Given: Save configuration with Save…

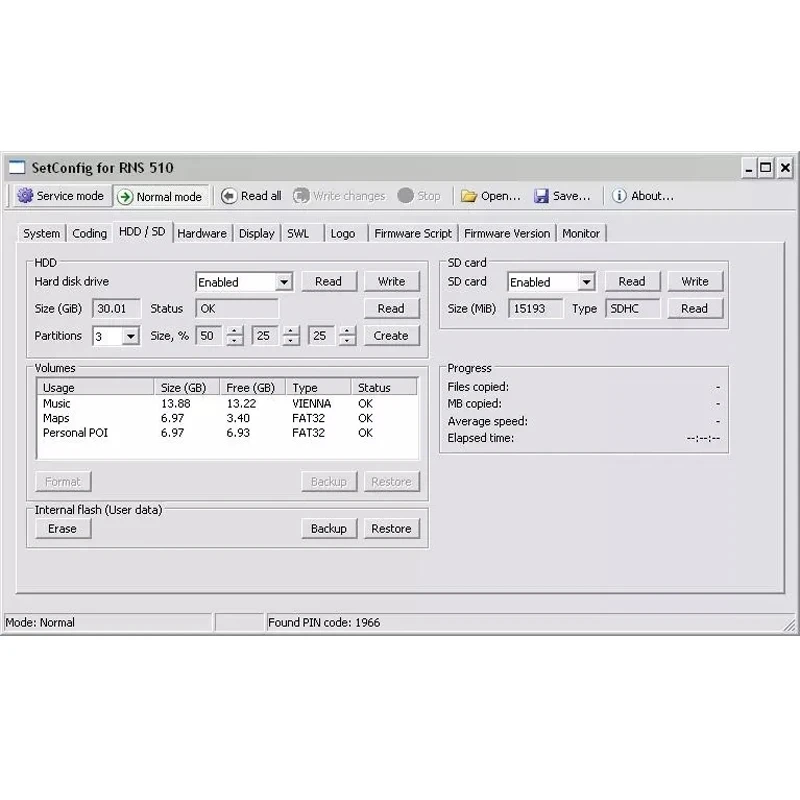Looking at the screenshot, I should [x=562, y=196].
